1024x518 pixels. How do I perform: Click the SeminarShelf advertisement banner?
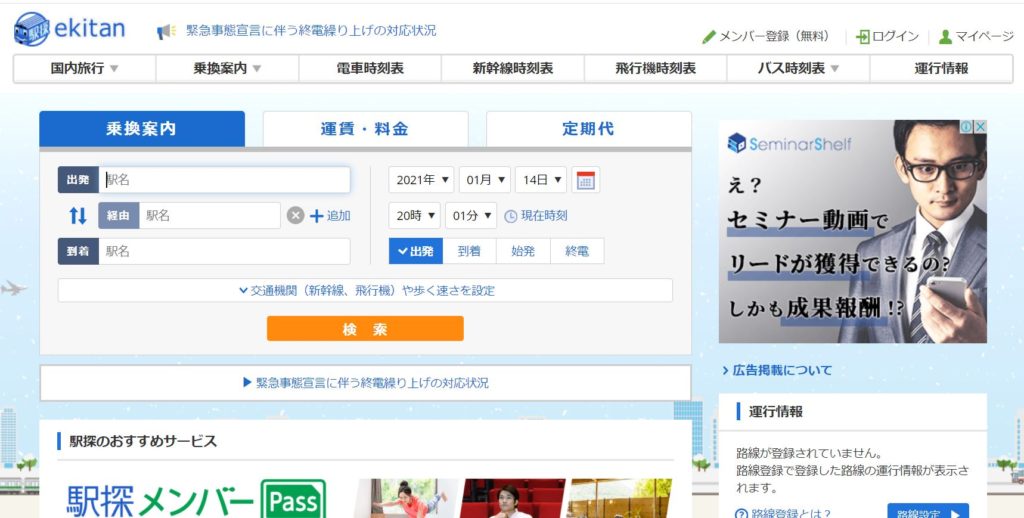[852, 232]
